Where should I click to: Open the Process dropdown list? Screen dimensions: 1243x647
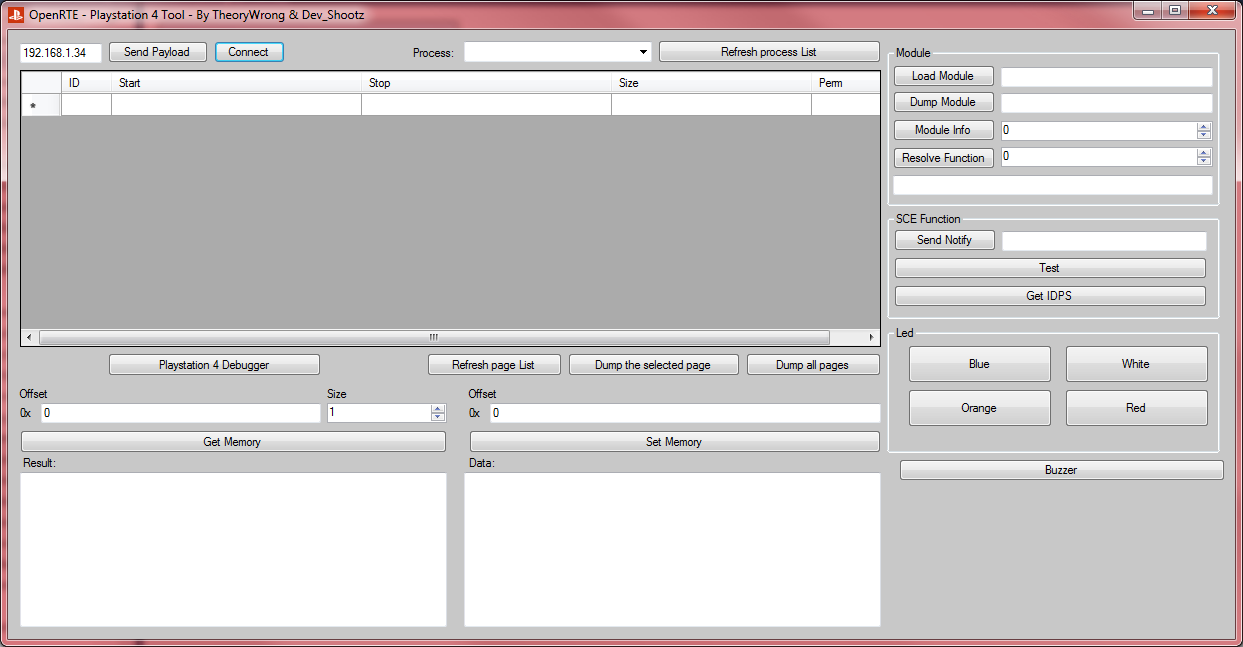643,52
